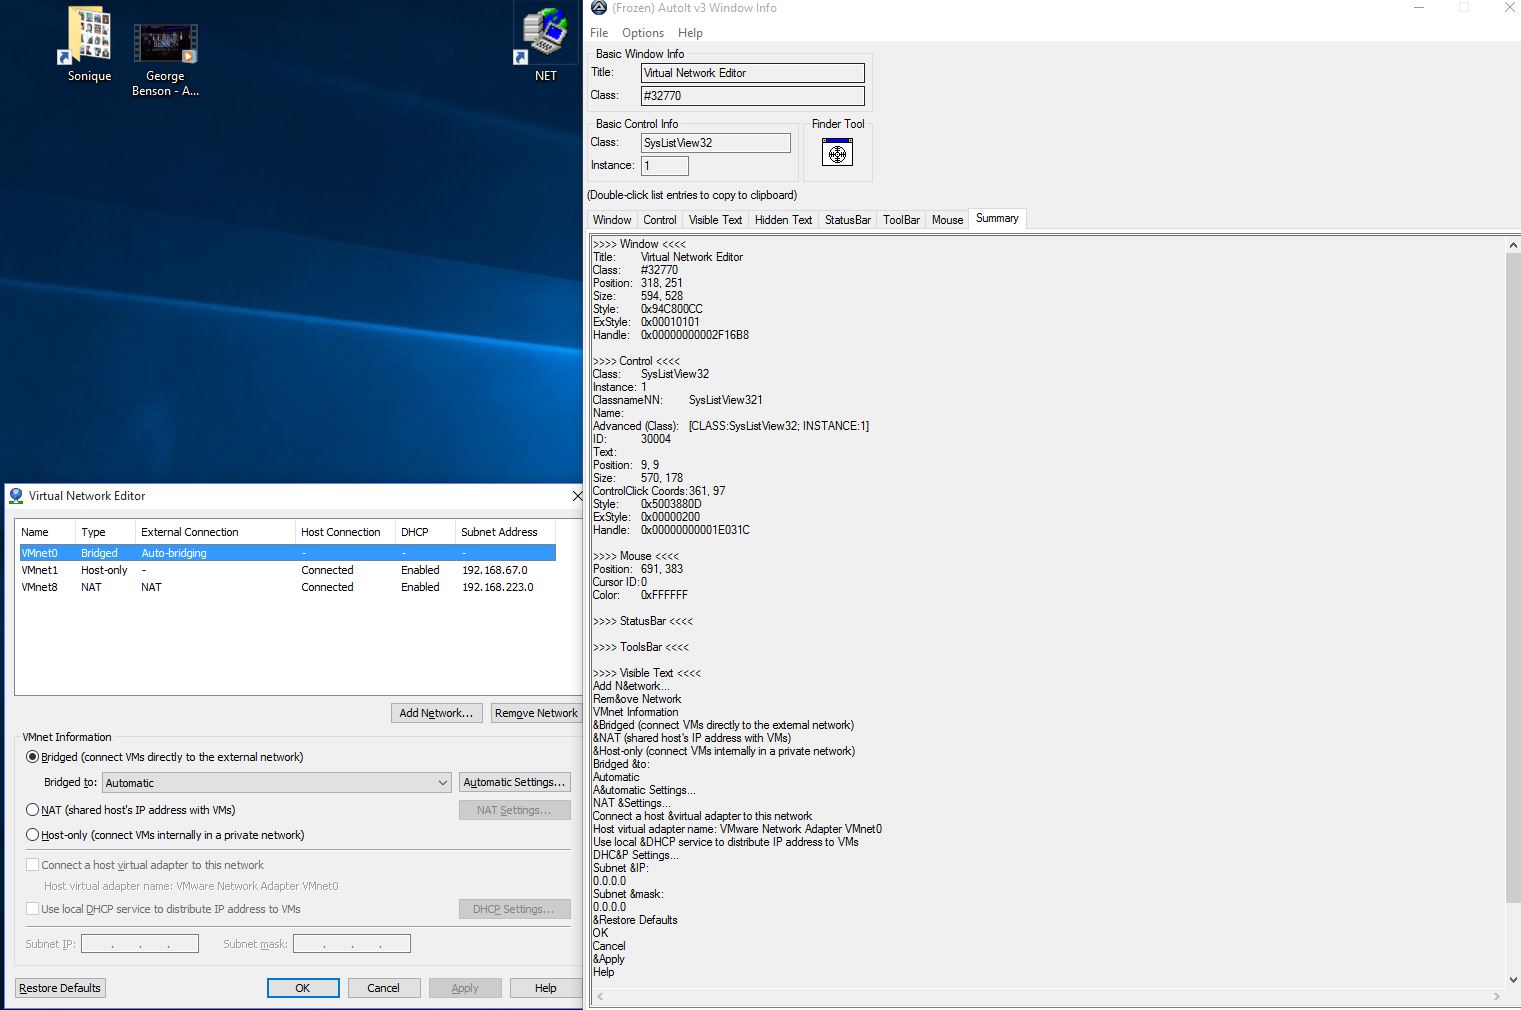Open Automatic Settings dialog

[515, 782]
